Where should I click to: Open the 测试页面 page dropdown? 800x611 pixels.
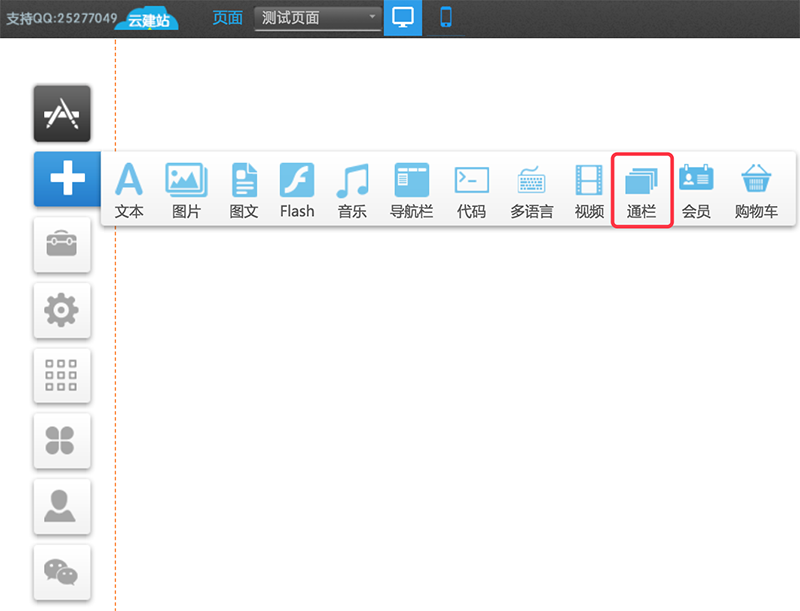317,18
